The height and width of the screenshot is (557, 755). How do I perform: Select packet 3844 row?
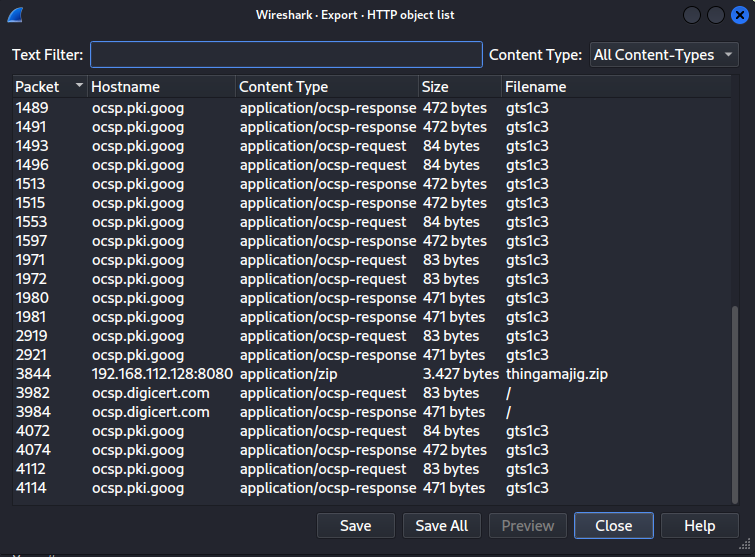tap(372, 374)
